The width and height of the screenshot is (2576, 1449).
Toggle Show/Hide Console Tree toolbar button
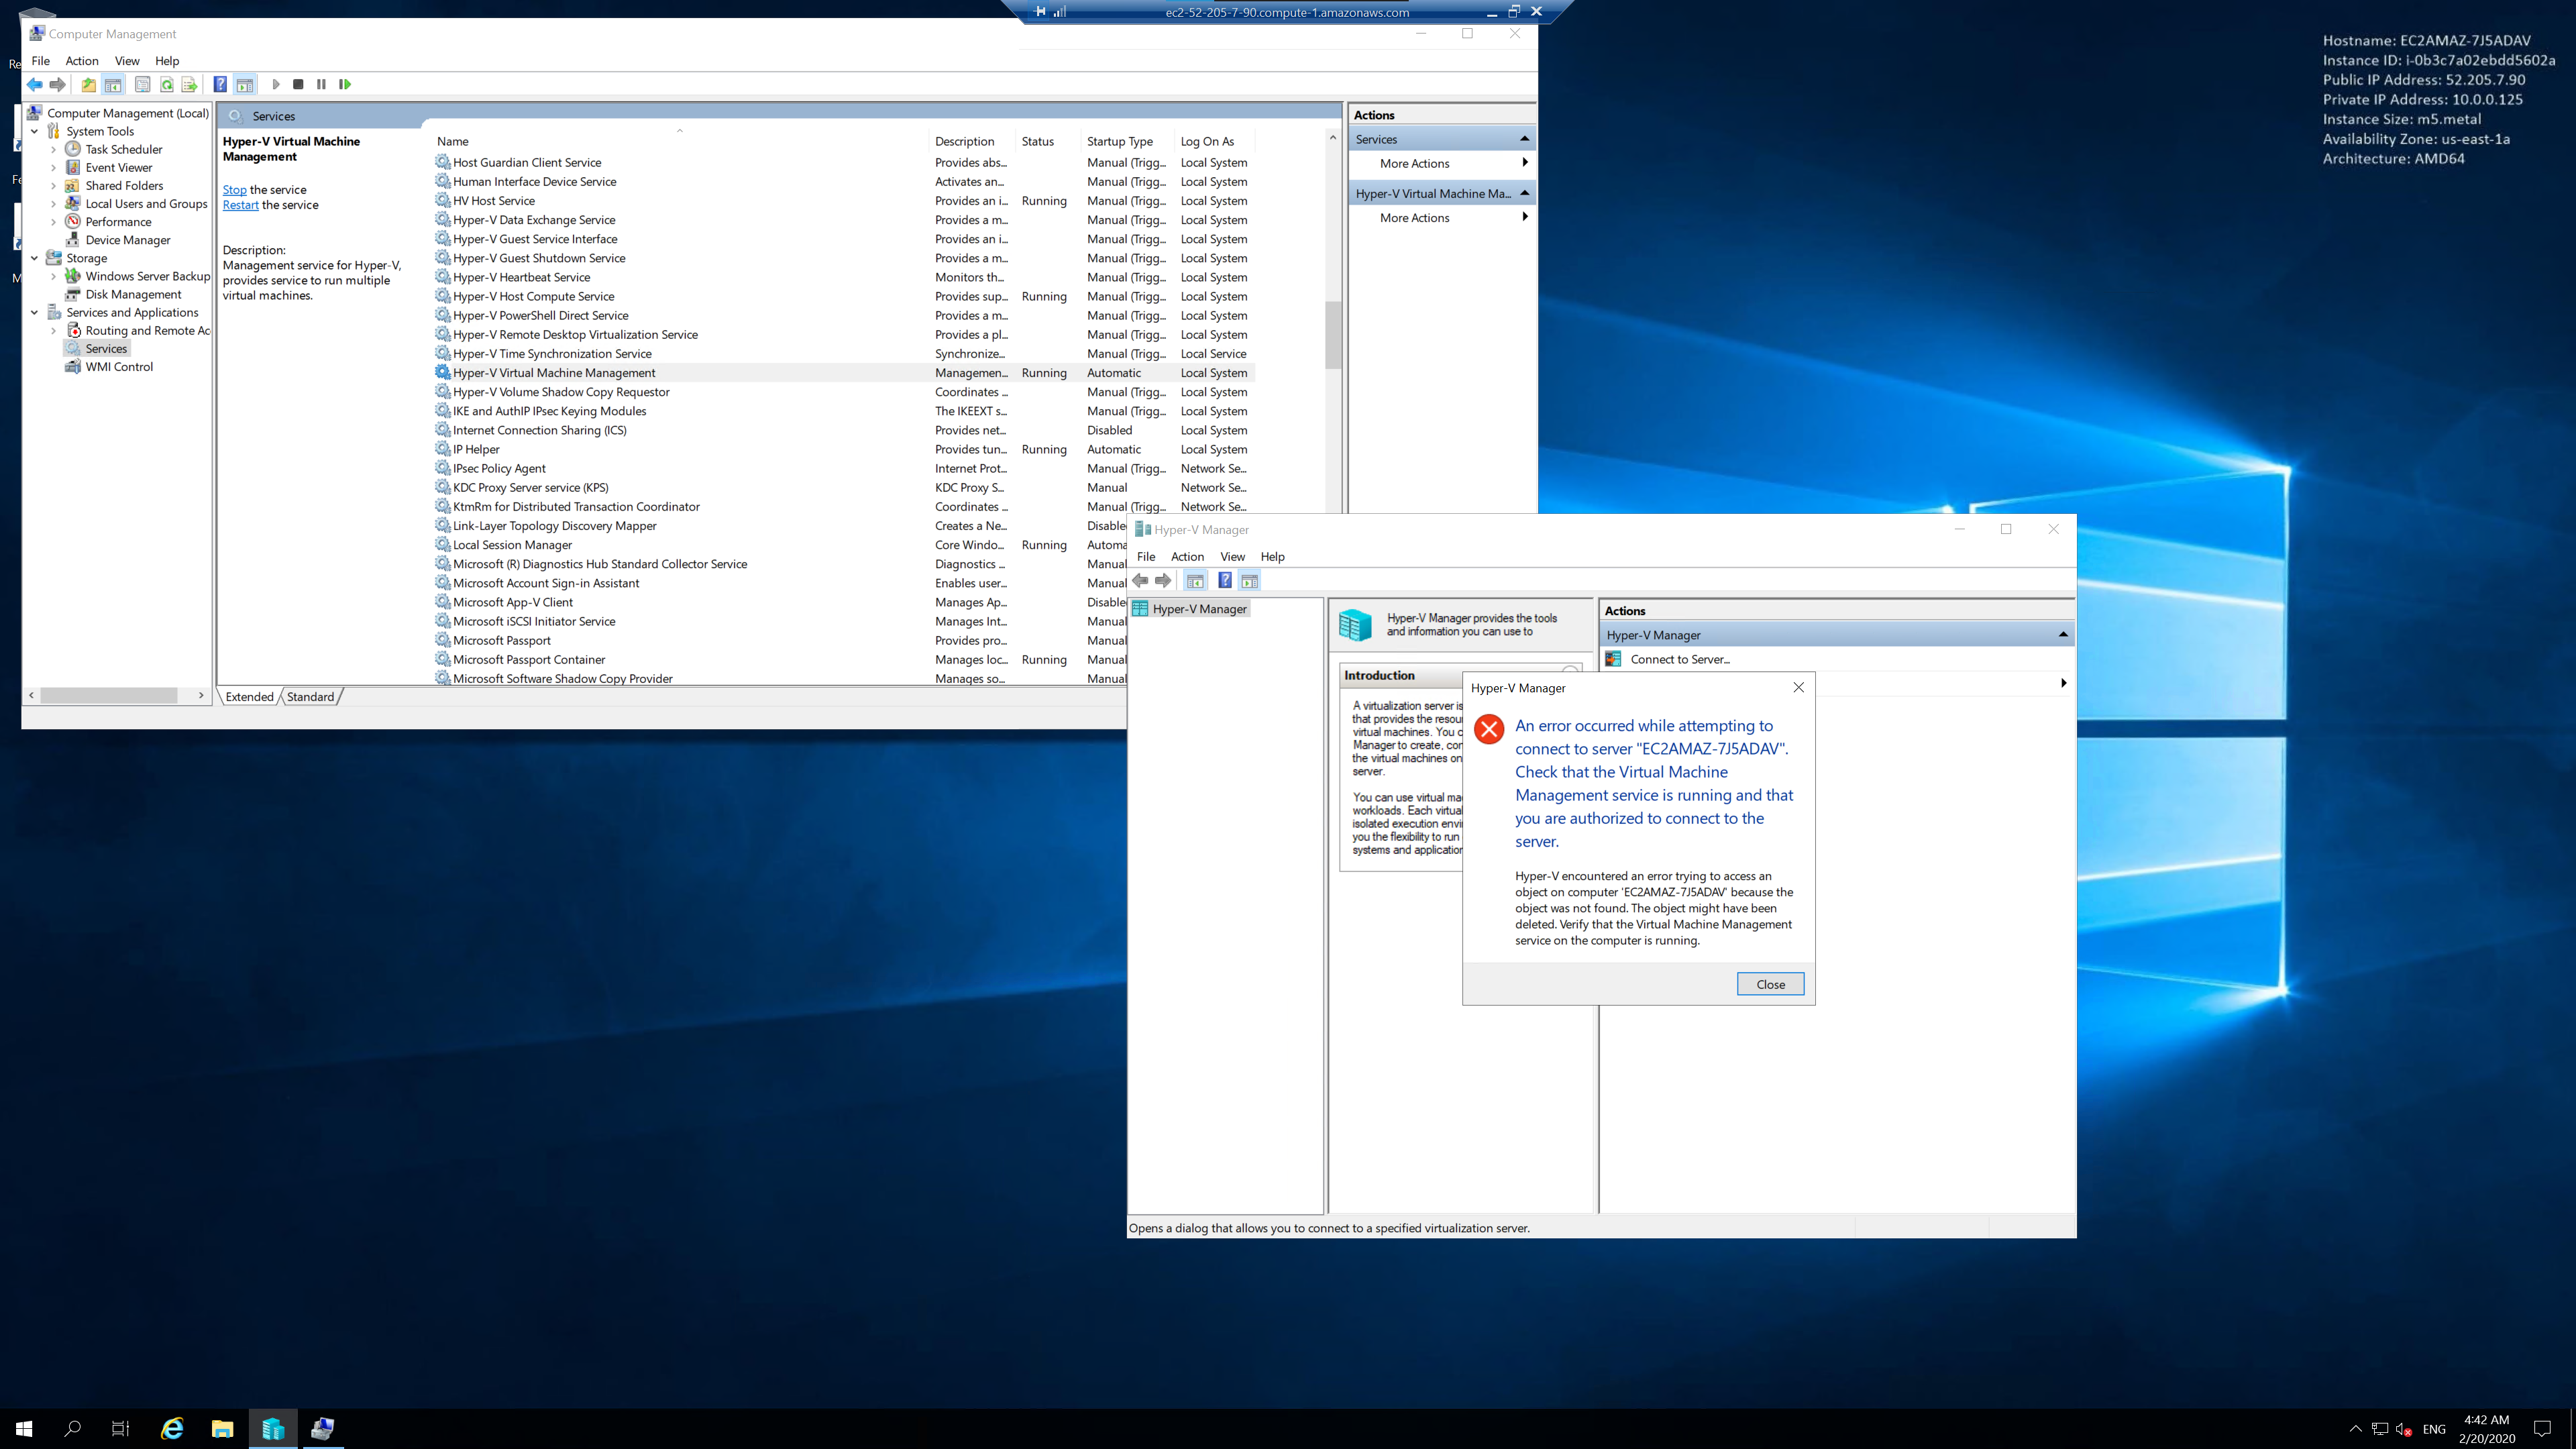point(113,85)
